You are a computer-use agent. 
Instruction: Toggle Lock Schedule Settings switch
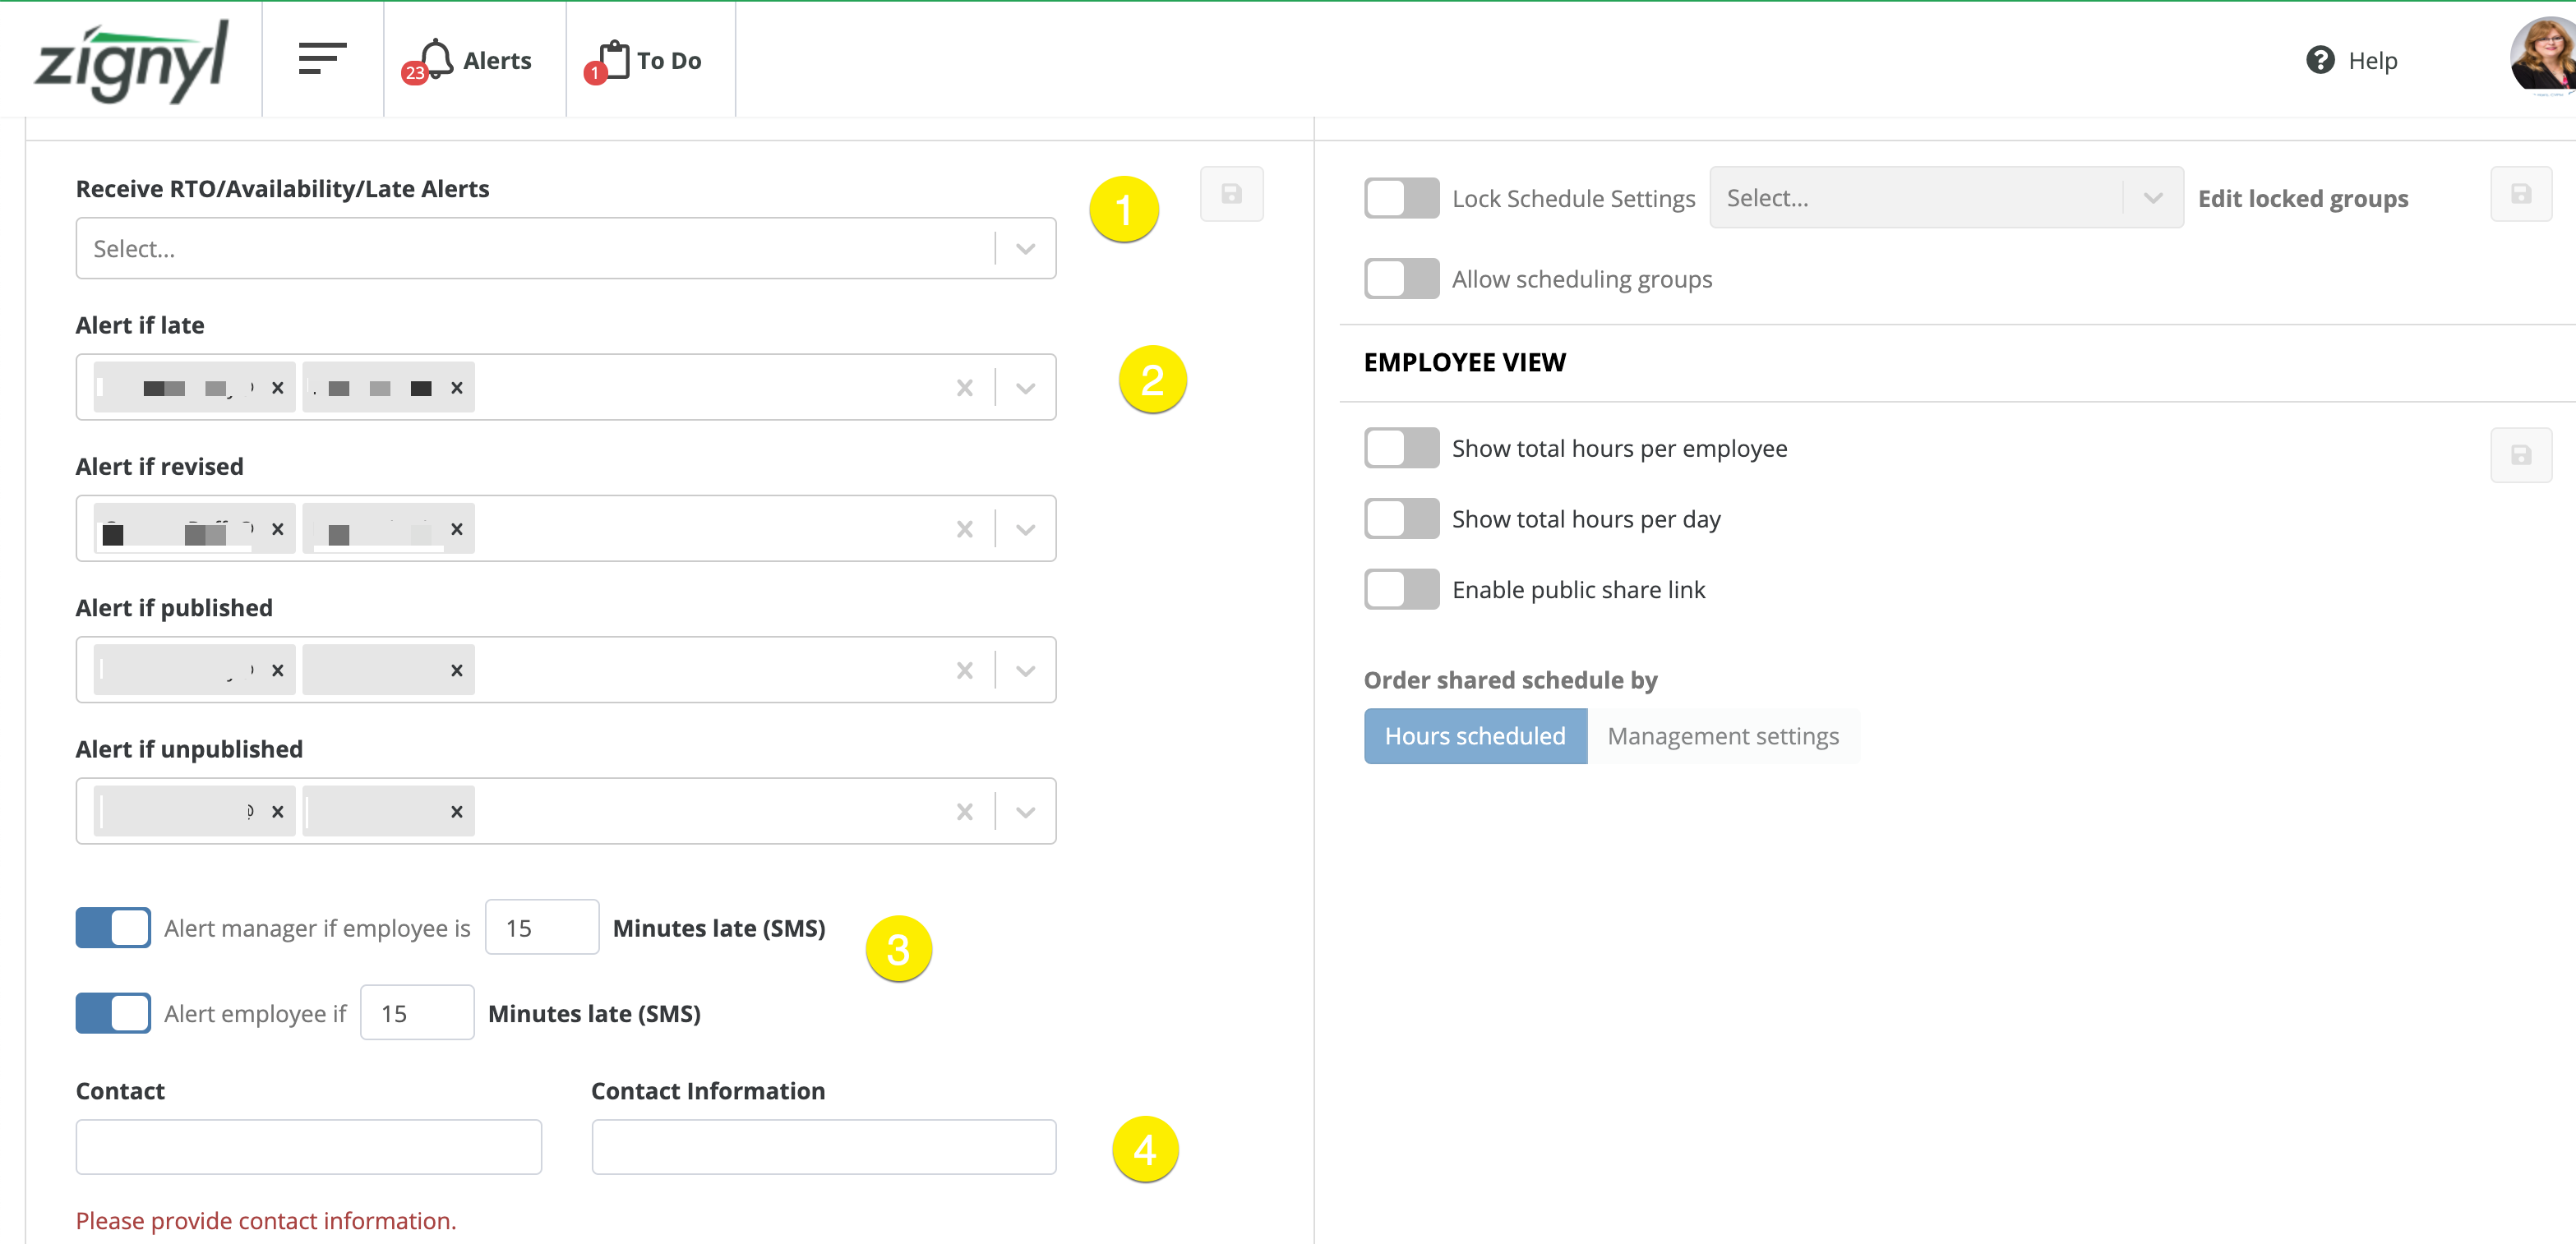tap(1401, 198)
